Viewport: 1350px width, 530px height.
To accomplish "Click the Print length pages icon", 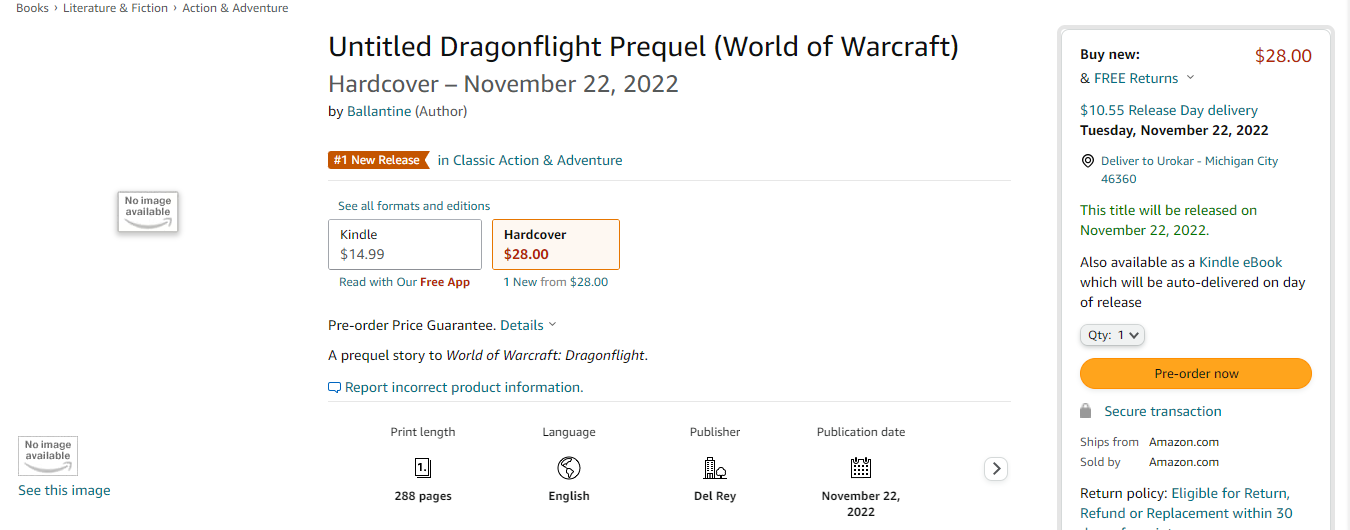I will 423,467.
